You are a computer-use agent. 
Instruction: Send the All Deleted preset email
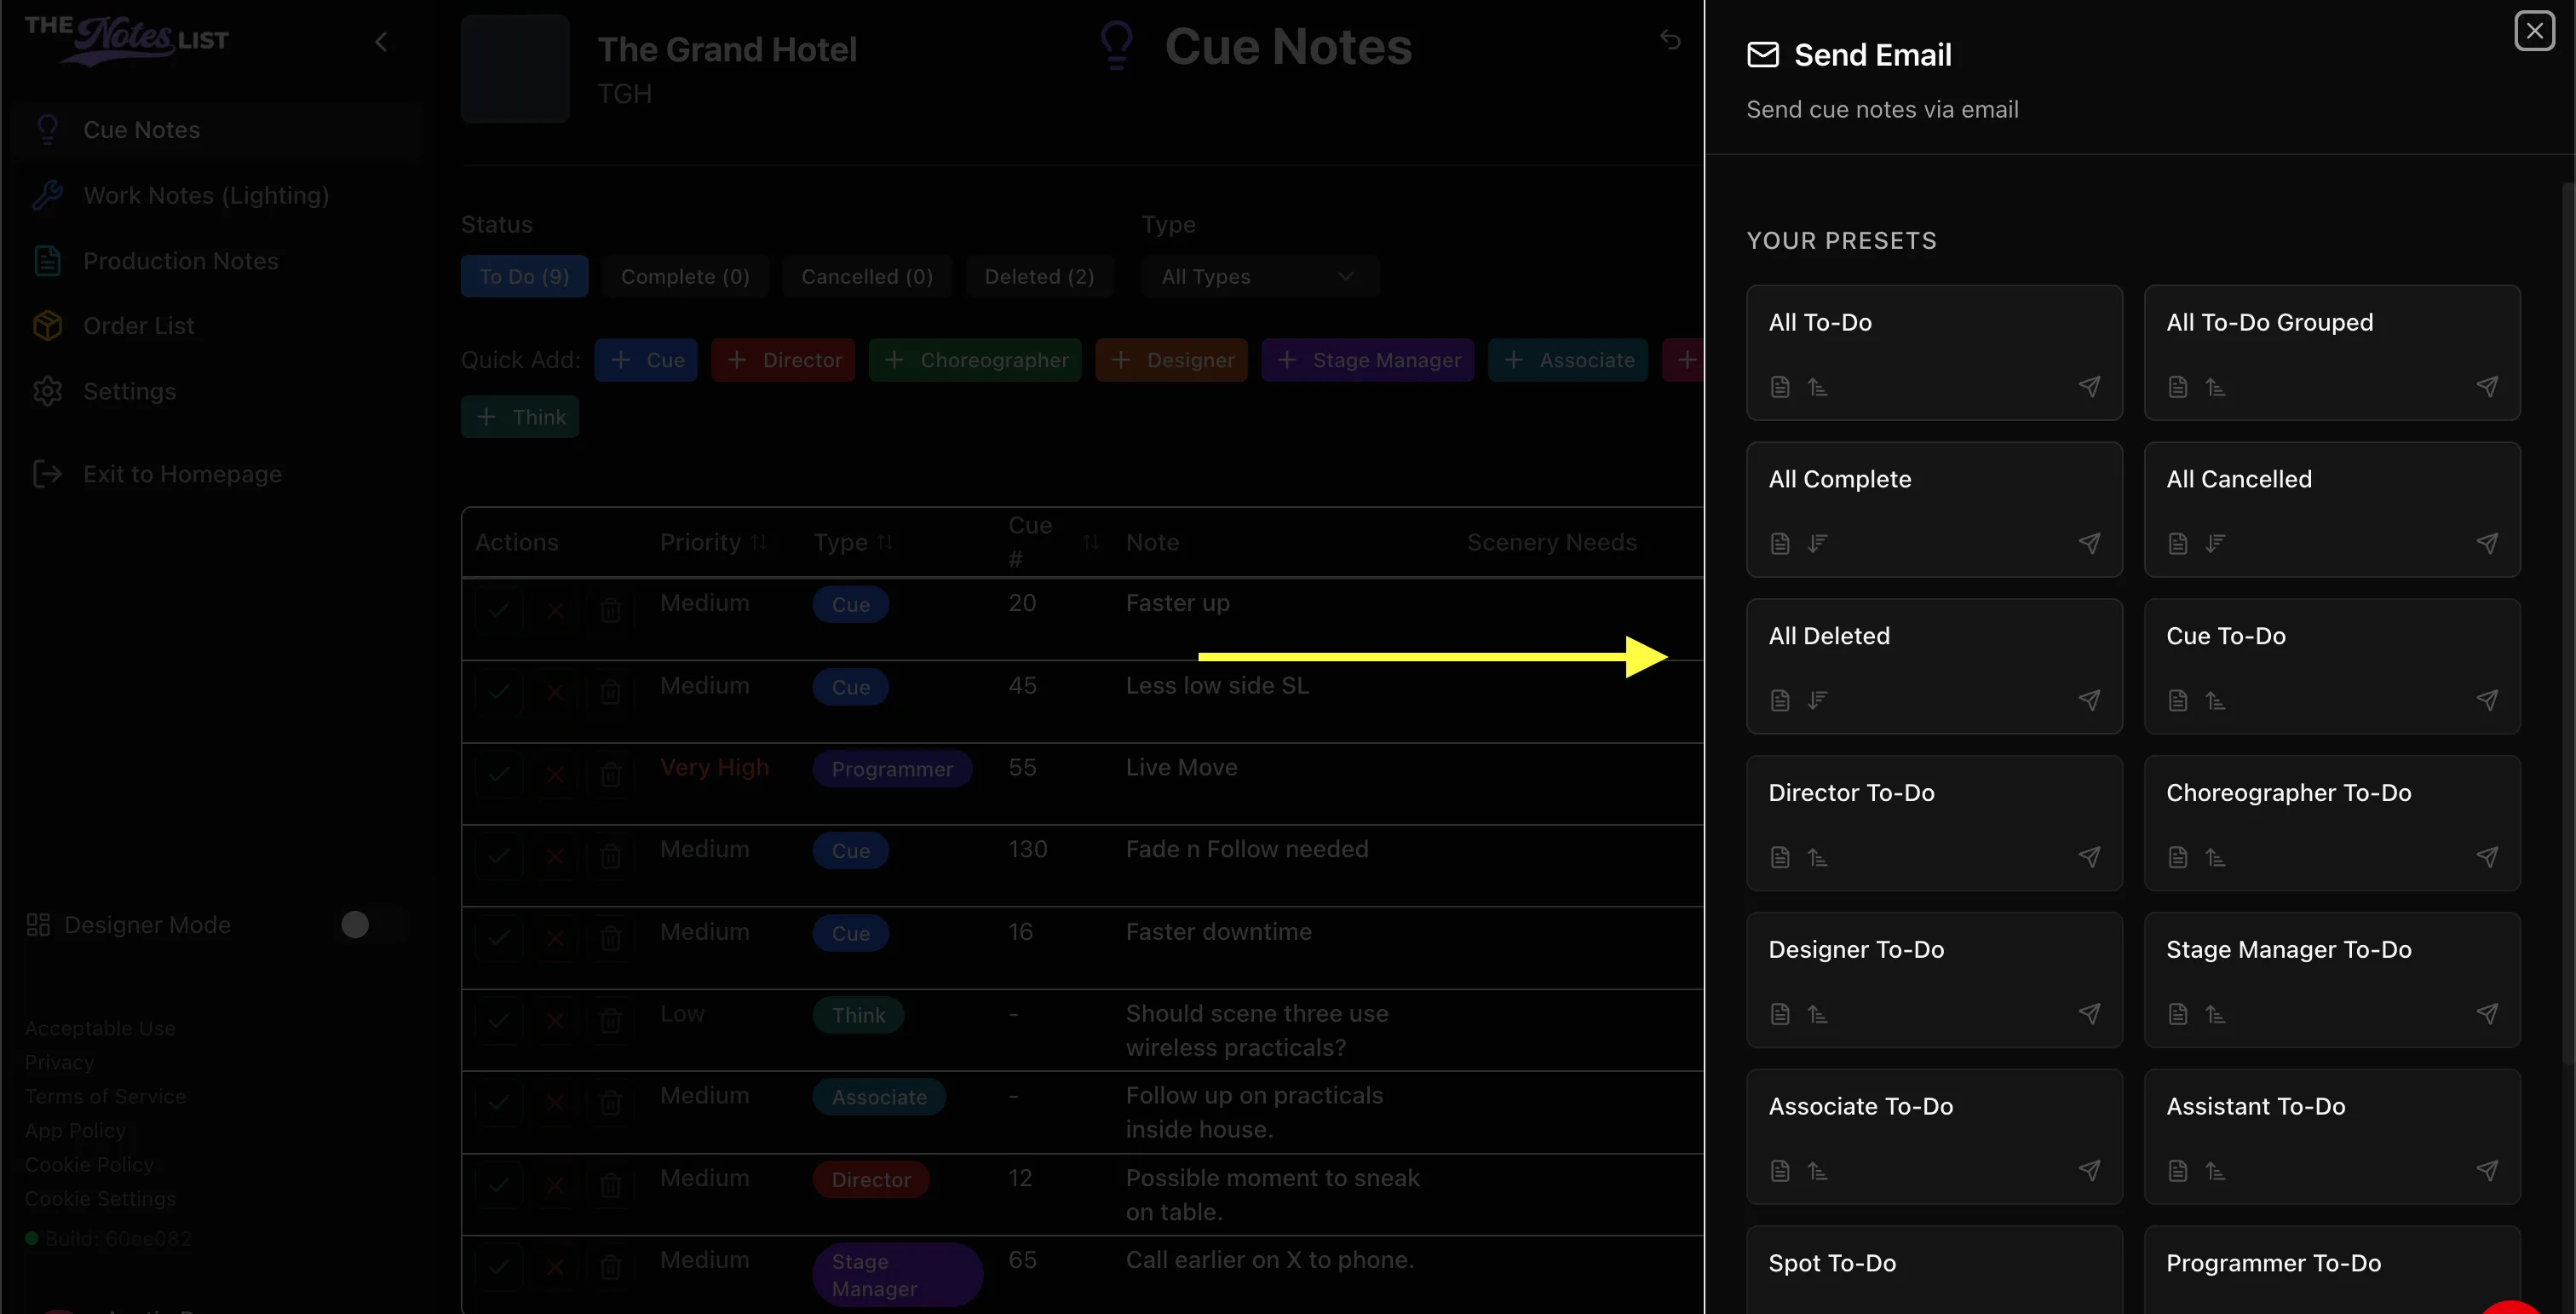point(2089,700)
